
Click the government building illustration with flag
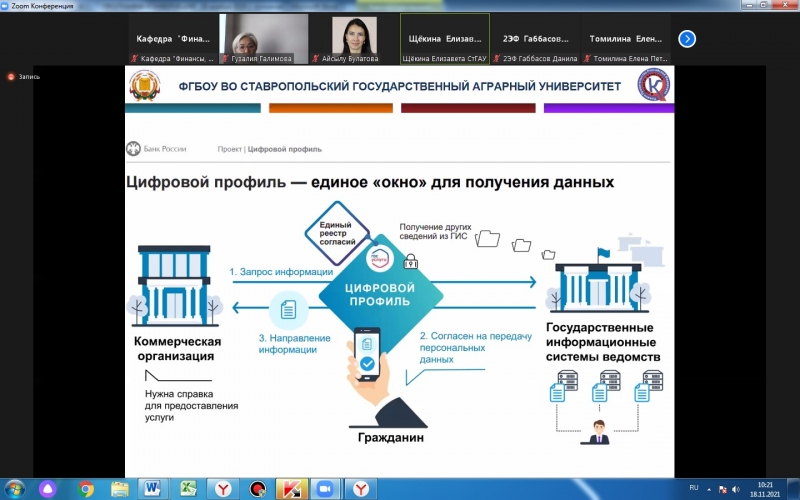click(598, 281)
